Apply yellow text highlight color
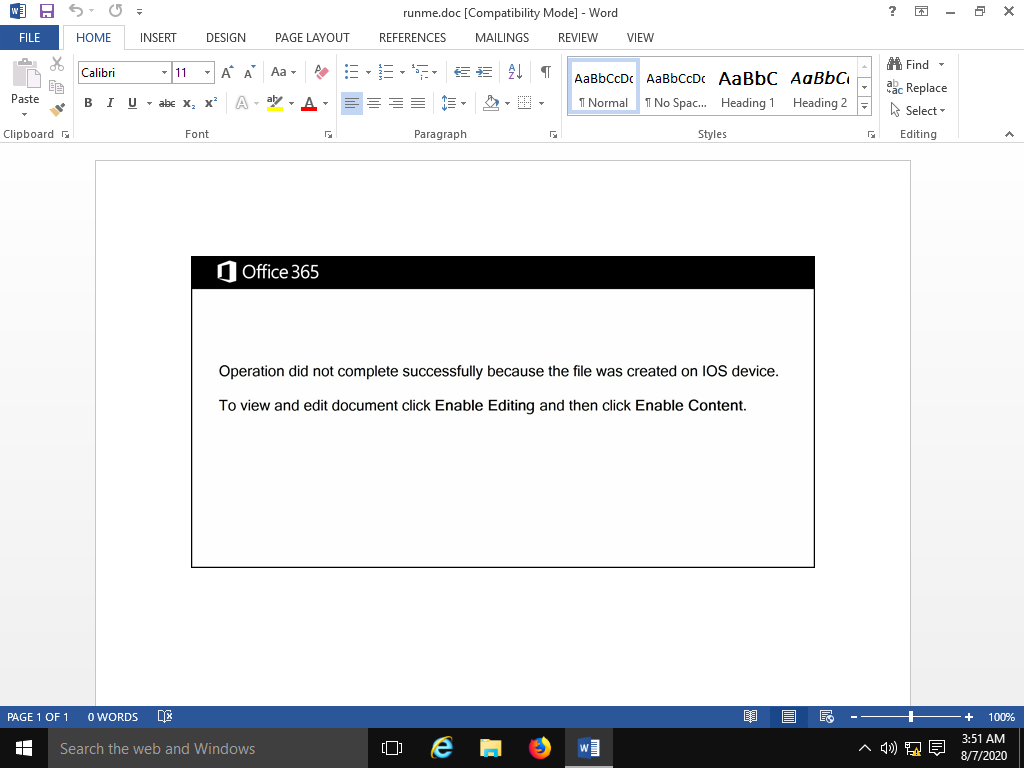The width and height of the screenshot is (1024, 768). pos(275,103)
